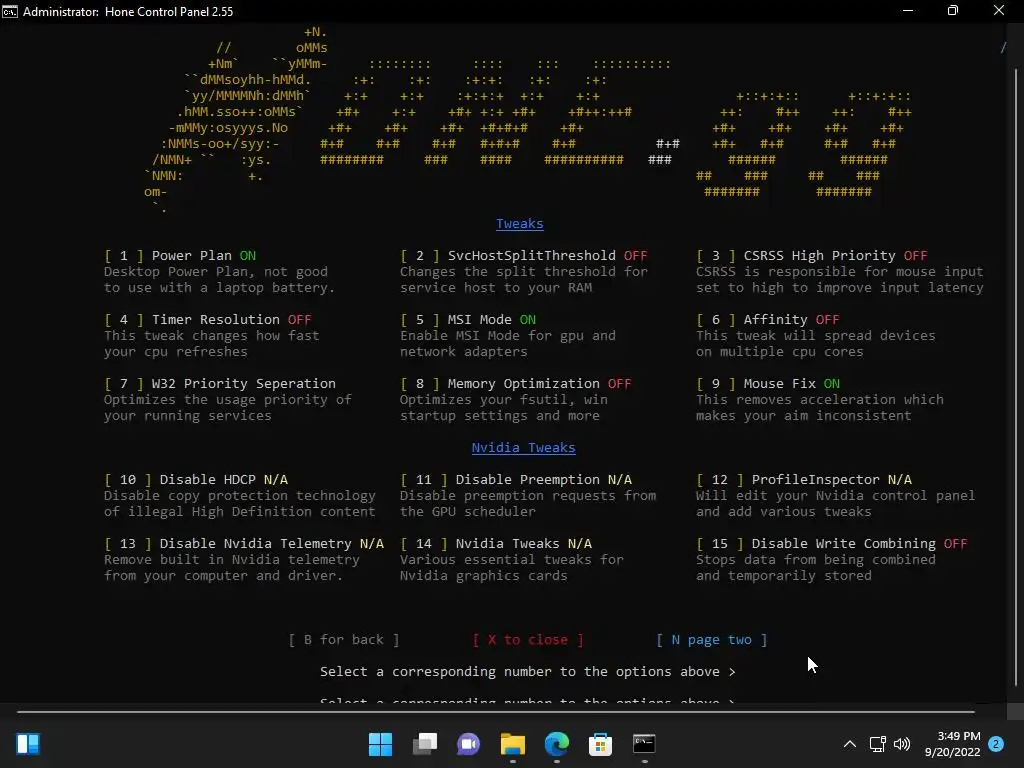1024x768 pixels.
Task: Click the Disable Write Combining OFF status
Action: [955, 543]
